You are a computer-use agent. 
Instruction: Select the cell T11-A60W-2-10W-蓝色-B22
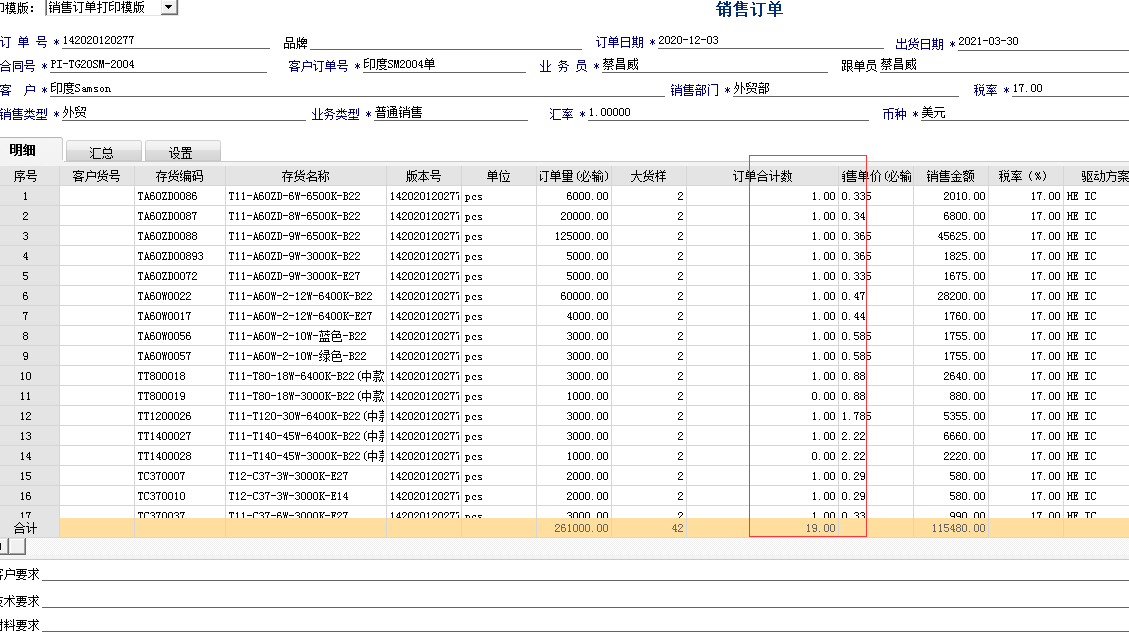305,336
